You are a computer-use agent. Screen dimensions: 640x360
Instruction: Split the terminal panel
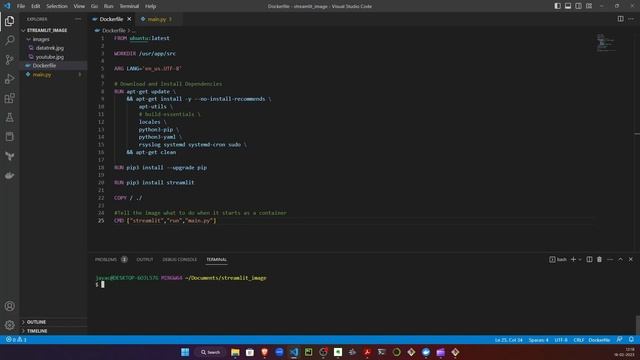pyautogui.click(x=589, y=259)
